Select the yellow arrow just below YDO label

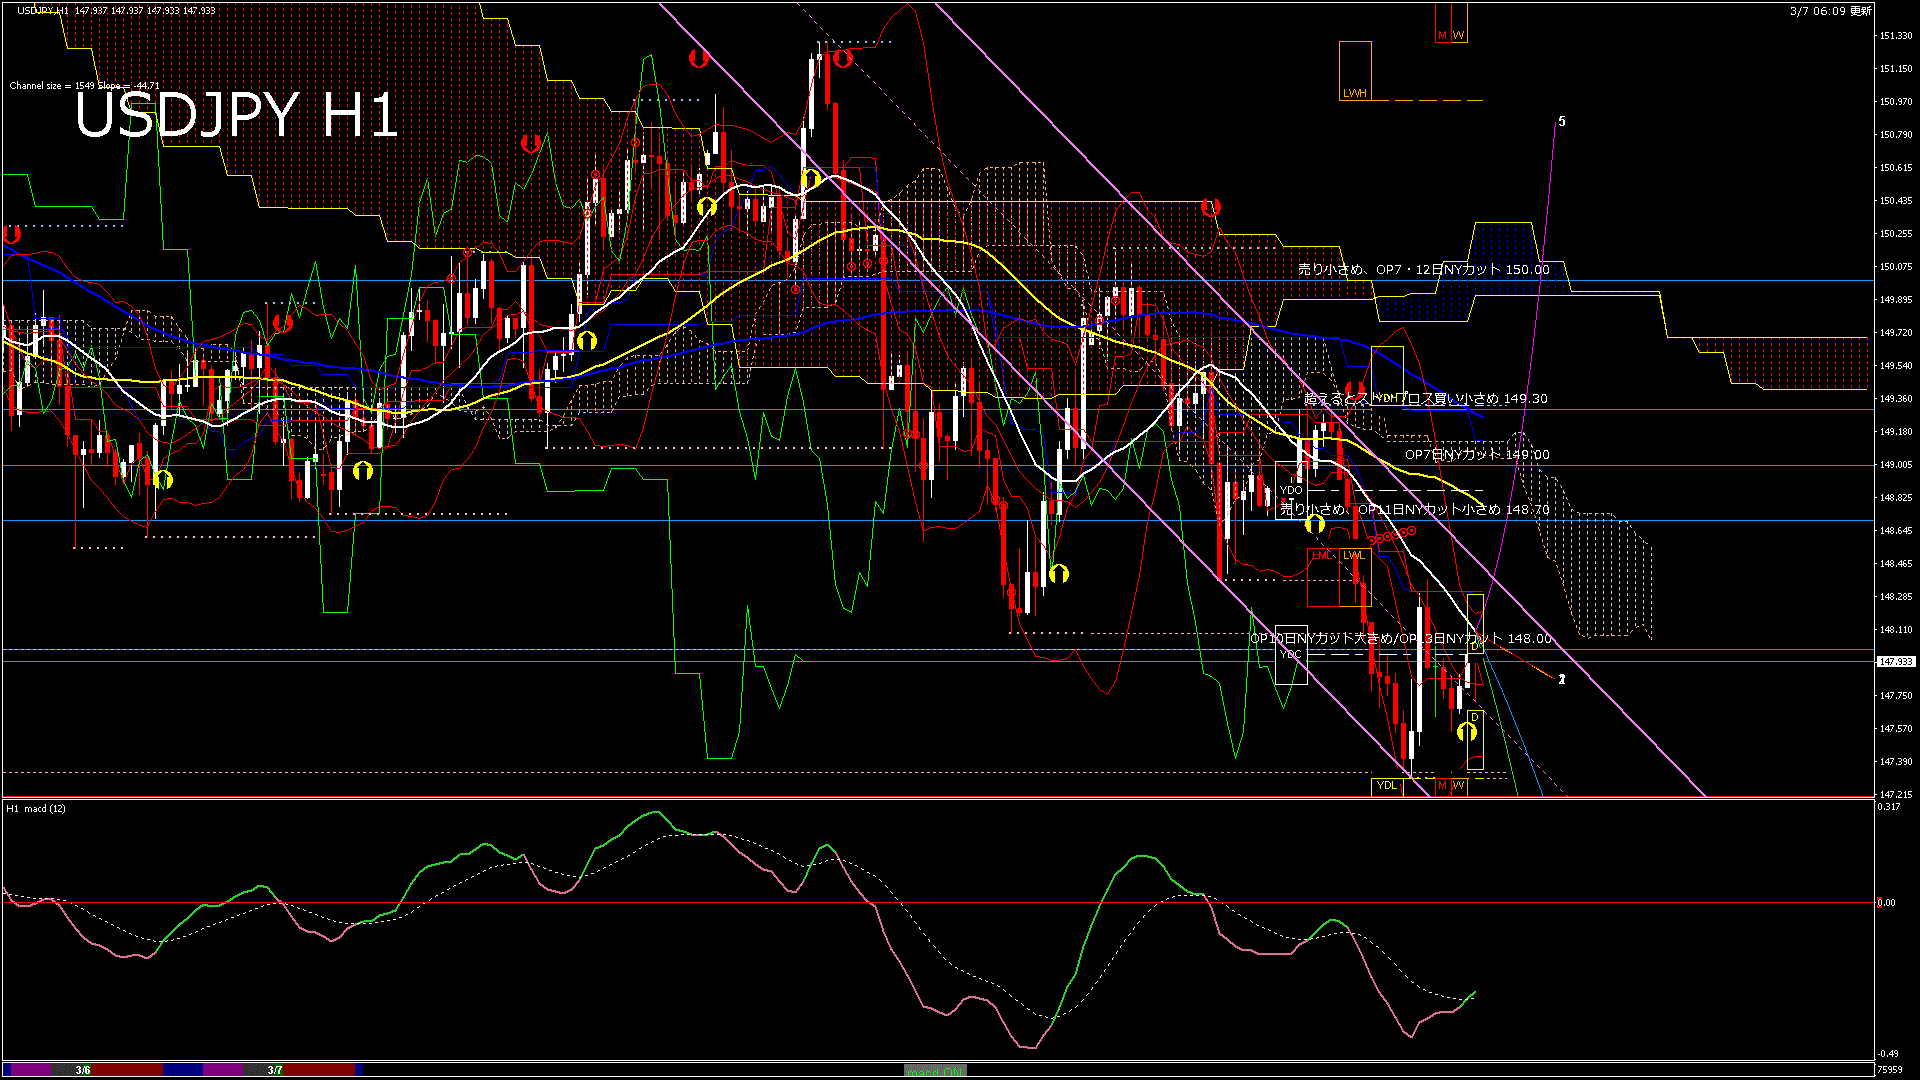(x=1315, y=524)
